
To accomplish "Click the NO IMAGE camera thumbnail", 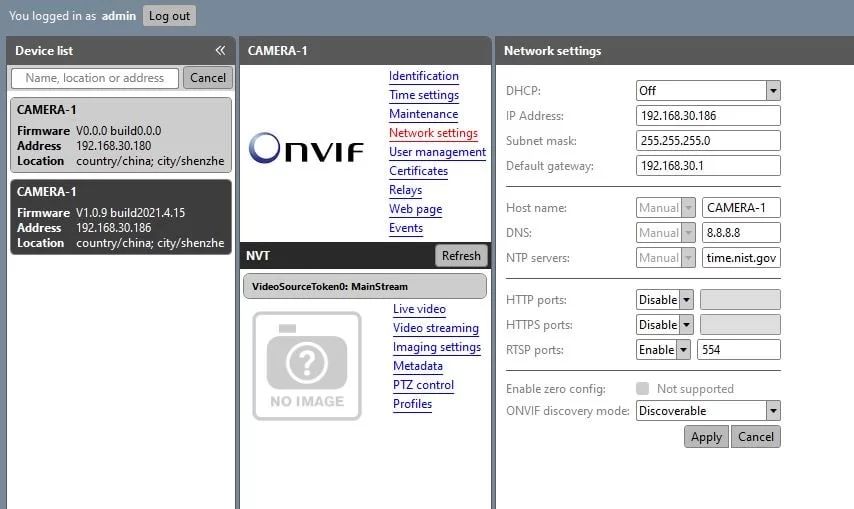I will (307, 366).
